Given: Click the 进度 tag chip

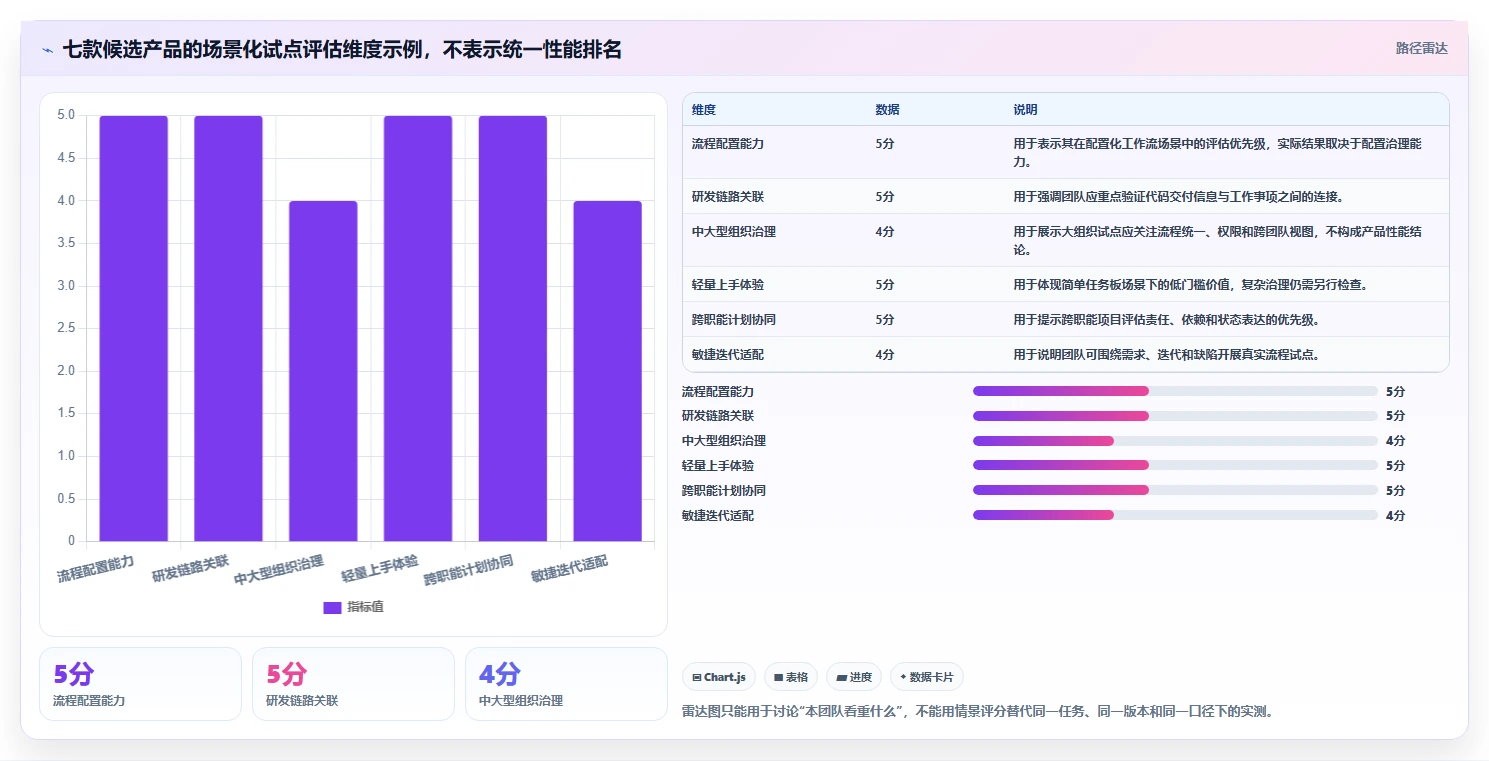Looking at the screenshot, I should [855, 677].
